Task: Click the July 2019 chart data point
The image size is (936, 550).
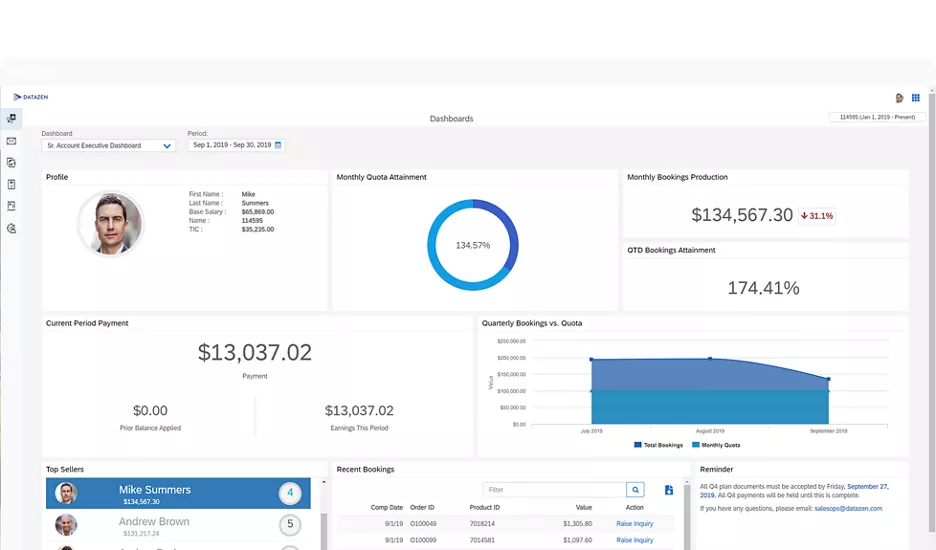Action: [592, 360]
